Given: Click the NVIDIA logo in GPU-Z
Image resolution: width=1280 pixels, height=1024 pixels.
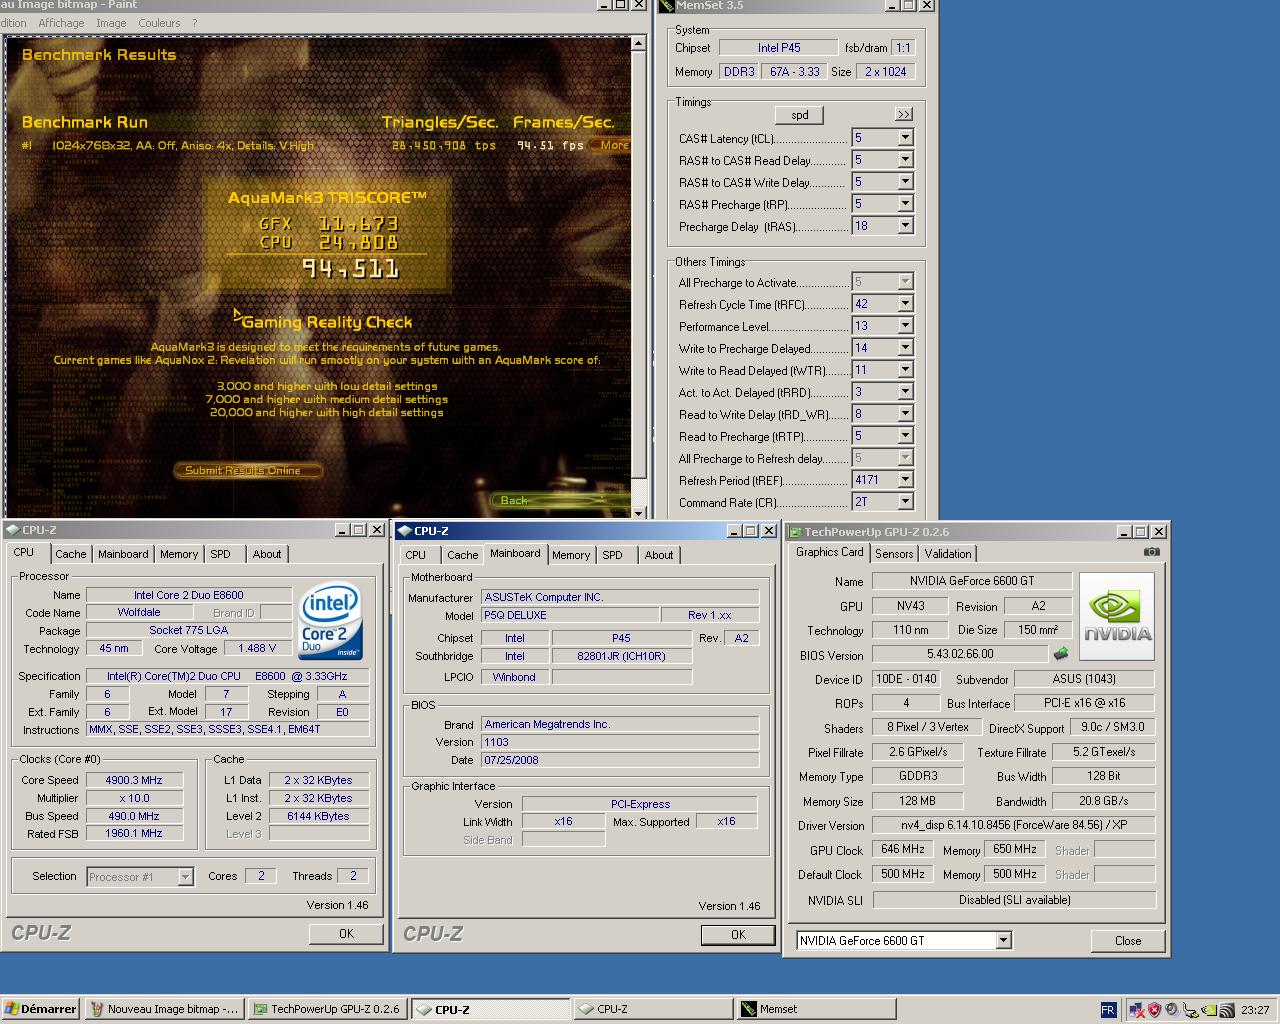Looking at the screenshot, I should coord(1117,617).
